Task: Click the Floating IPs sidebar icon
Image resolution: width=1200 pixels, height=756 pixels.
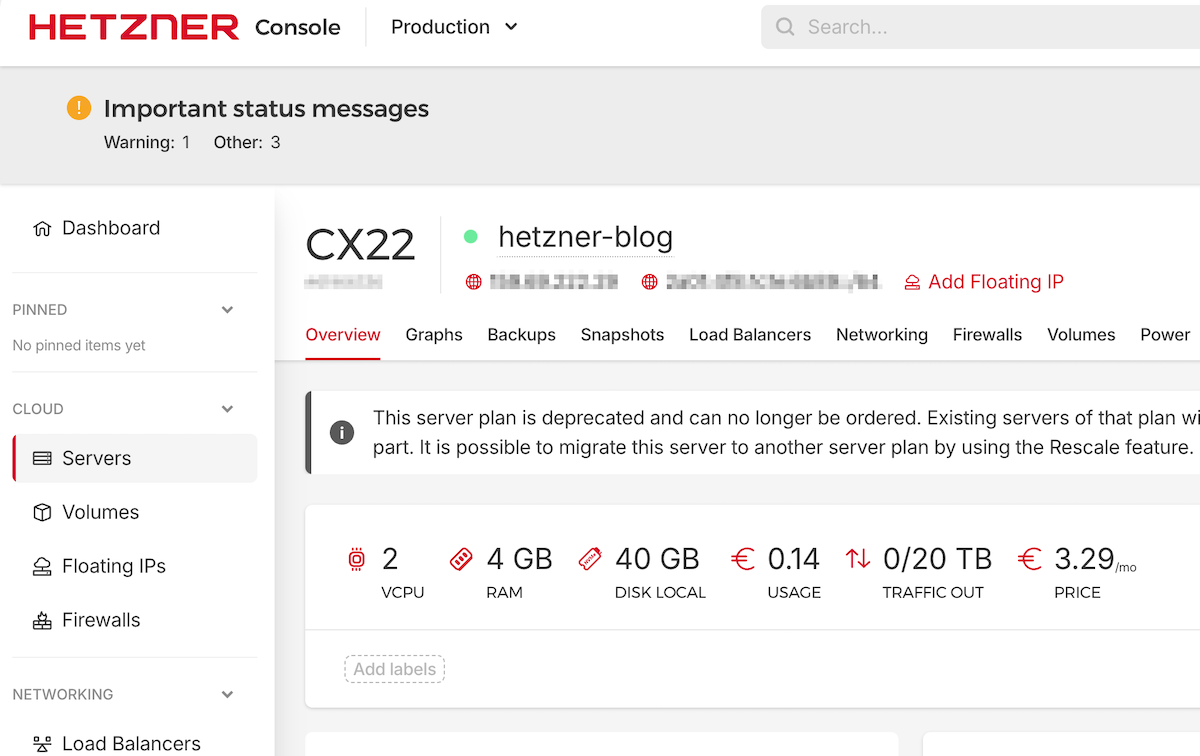Action: point(42,566)
